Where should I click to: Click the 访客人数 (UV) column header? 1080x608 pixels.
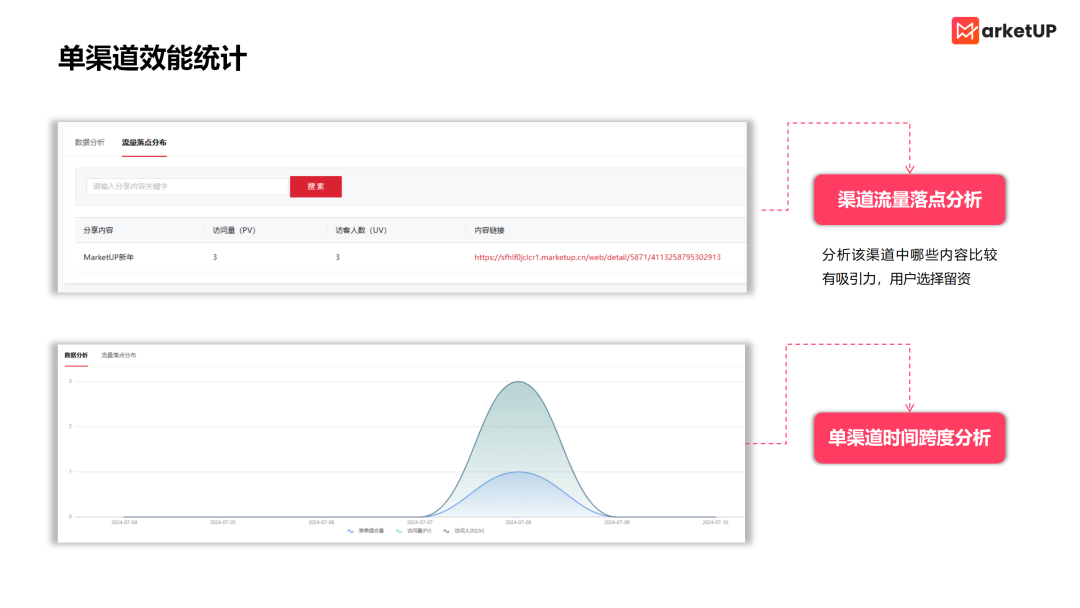pos(361,230)
